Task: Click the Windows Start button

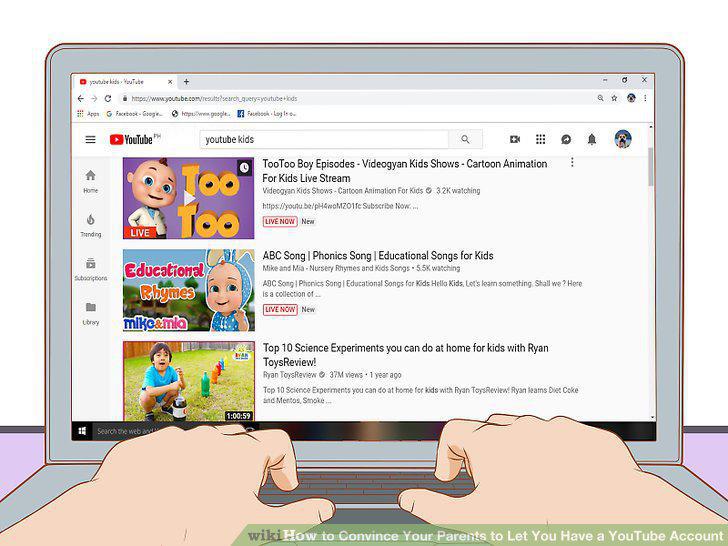Action: (82, 431)
